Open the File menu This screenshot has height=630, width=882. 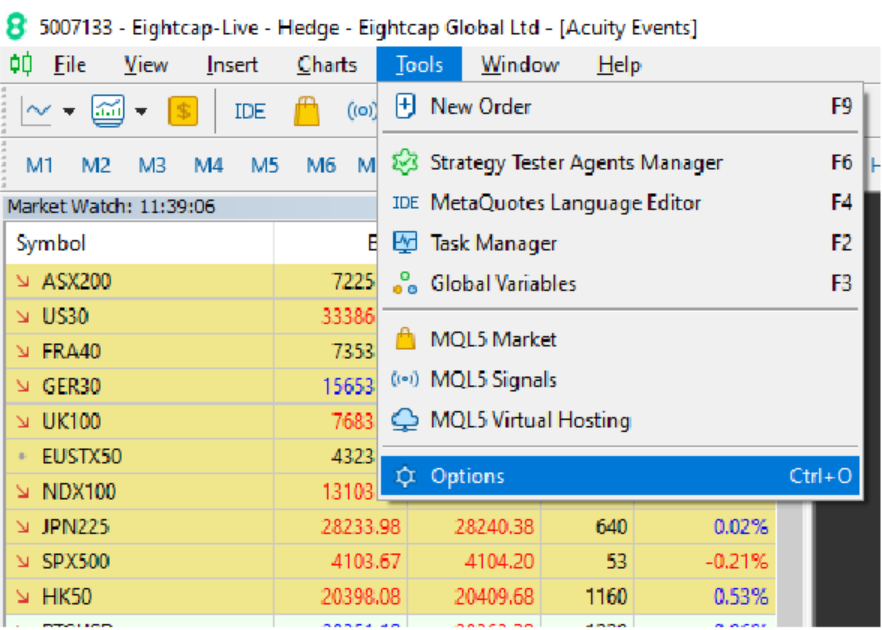(x=70, y=65)
